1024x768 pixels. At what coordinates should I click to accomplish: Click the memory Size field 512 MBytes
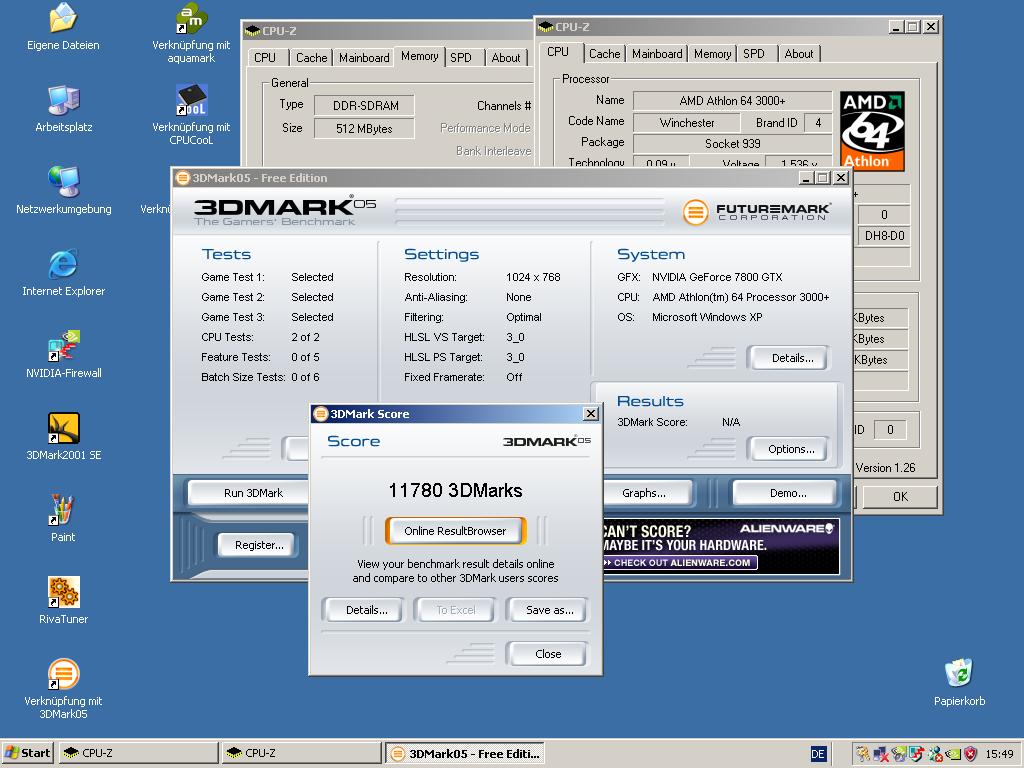364,128
